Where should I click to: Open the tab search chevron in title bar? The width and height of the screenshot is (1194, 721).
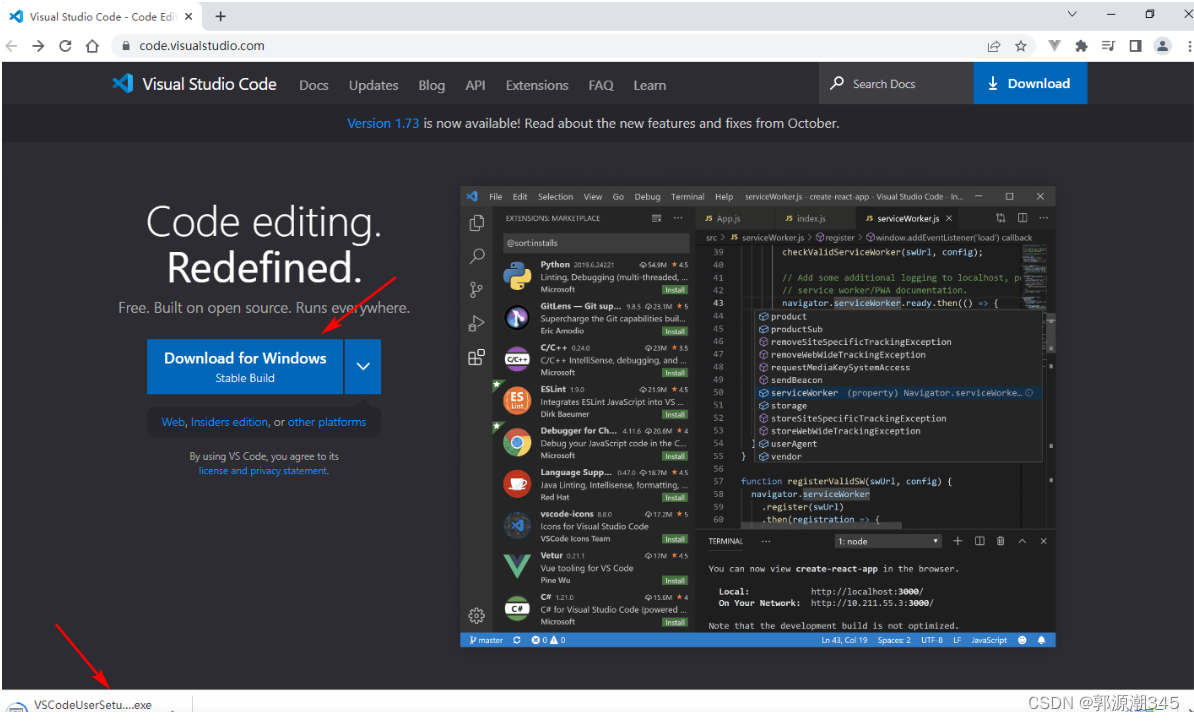[1071, 14]
